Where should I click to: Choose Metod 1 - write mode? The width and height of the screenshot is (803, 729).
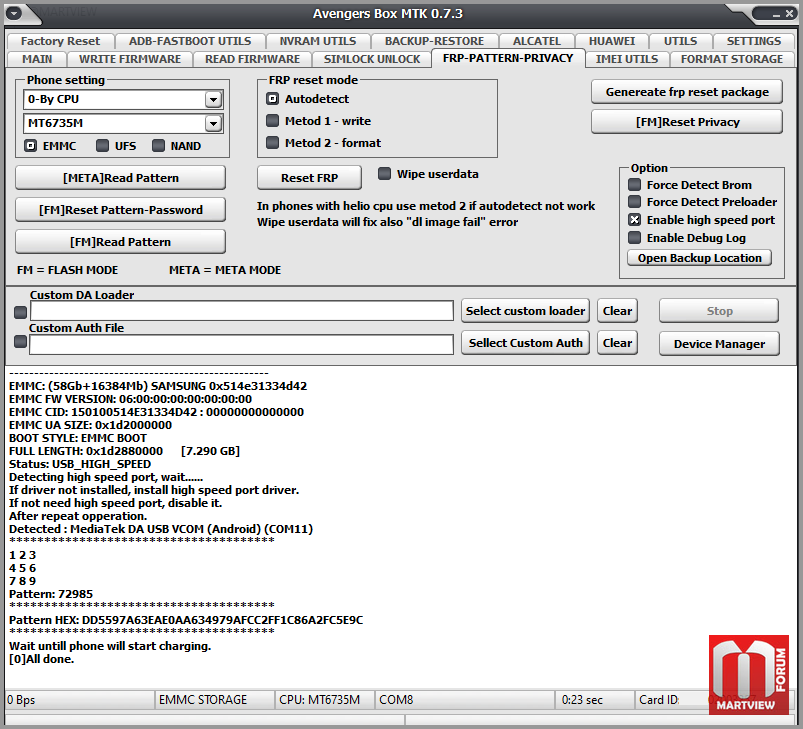pos(272,120)
